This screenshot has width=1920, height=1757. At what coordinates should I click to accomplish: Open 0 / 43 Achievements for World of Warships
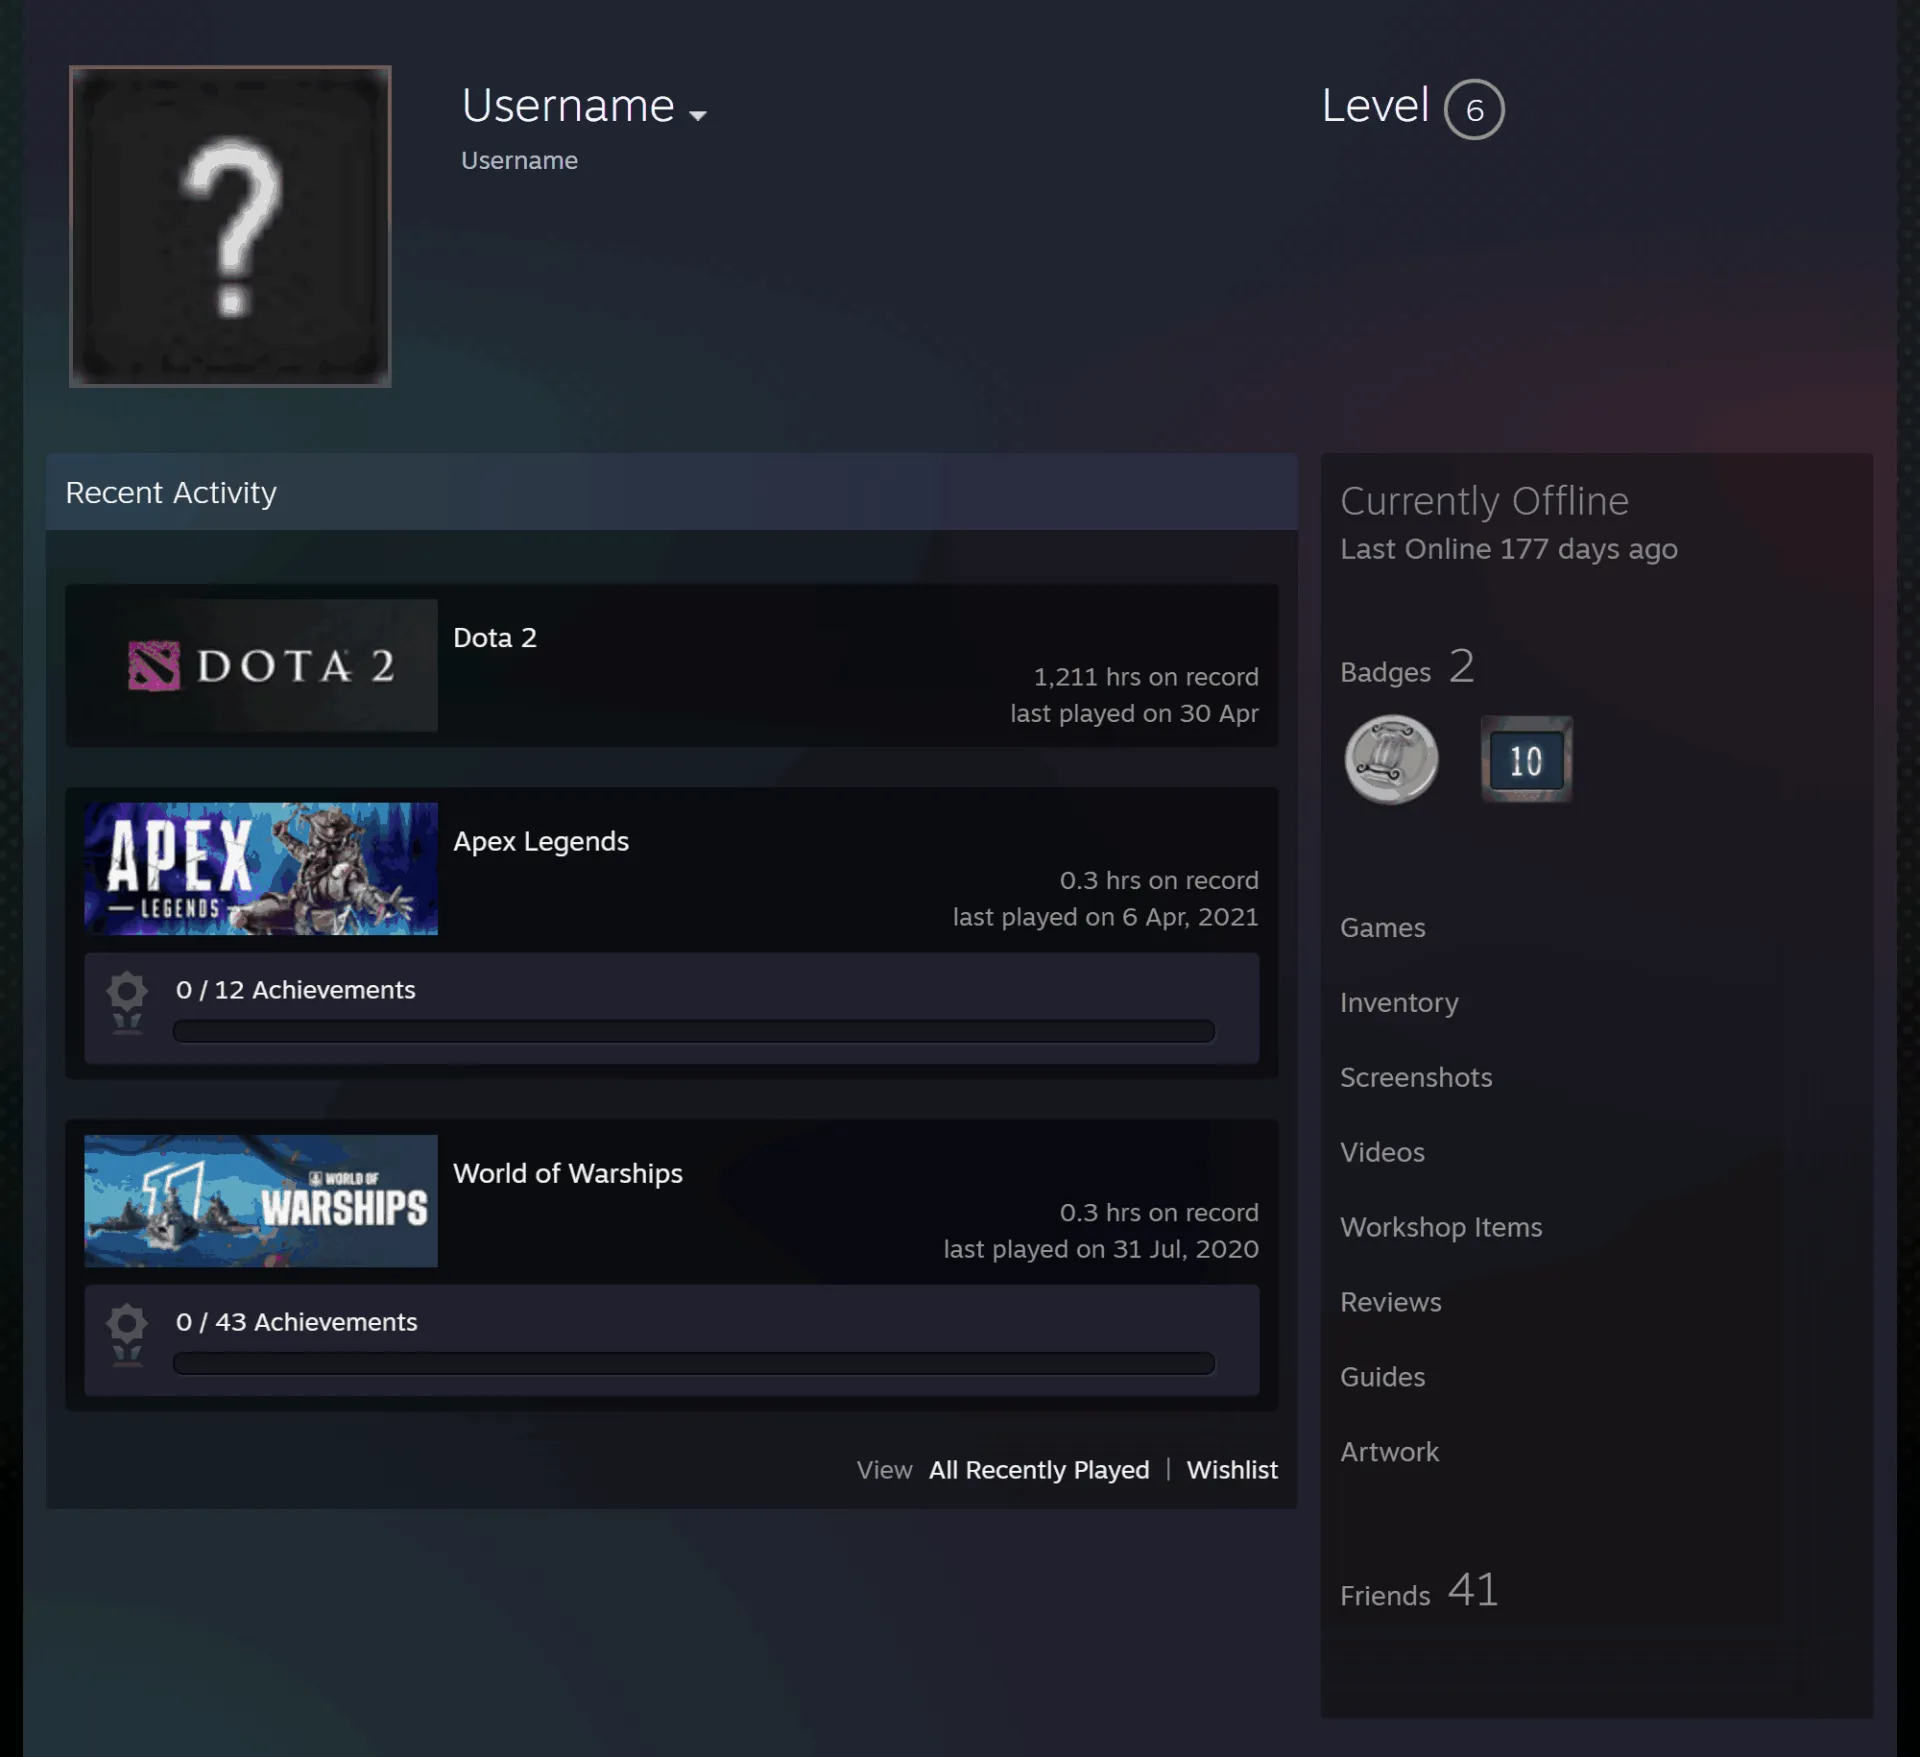[297, 1321]
